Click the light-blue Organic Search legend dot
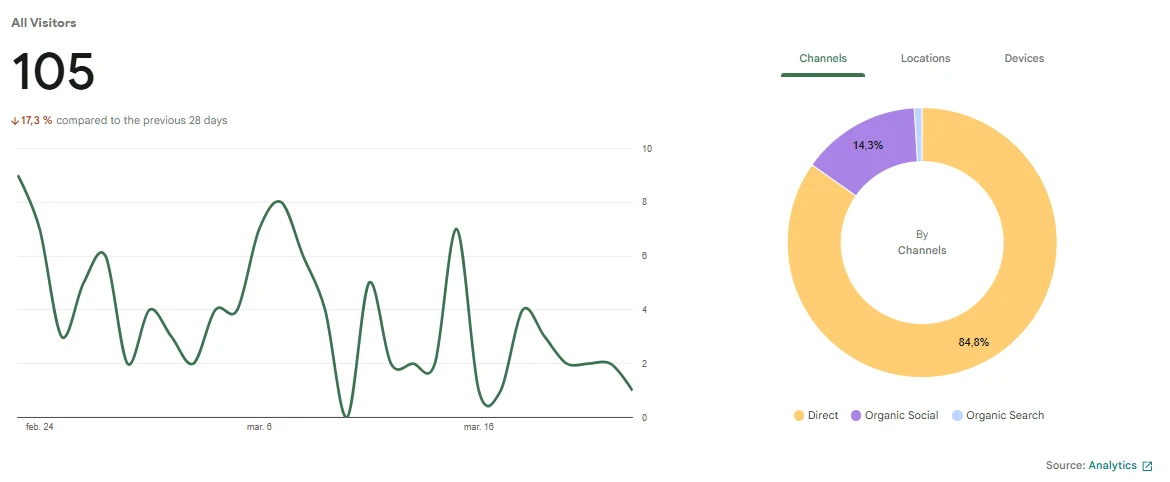1170x482 pixels. (958, 416)
